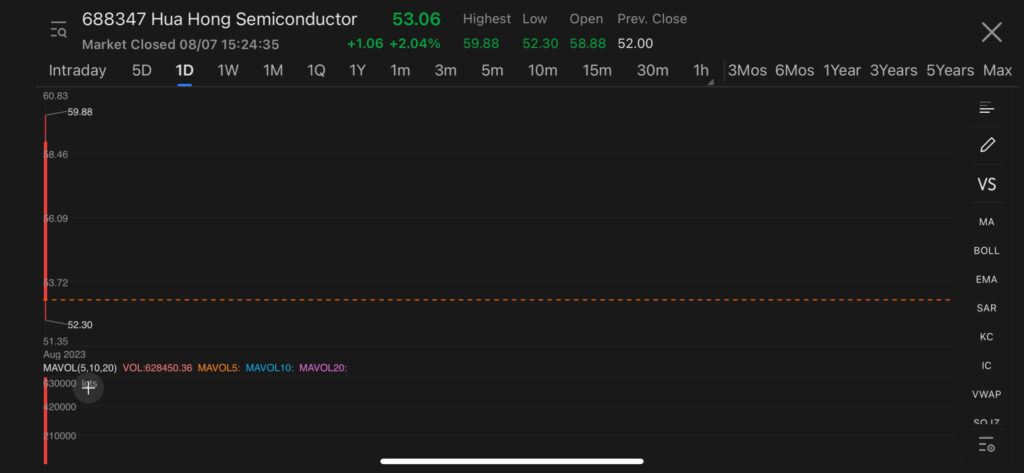Screen dimensions: 1024x473
Task: Click the 52.30 low price marker
Action: coord(80,325)
